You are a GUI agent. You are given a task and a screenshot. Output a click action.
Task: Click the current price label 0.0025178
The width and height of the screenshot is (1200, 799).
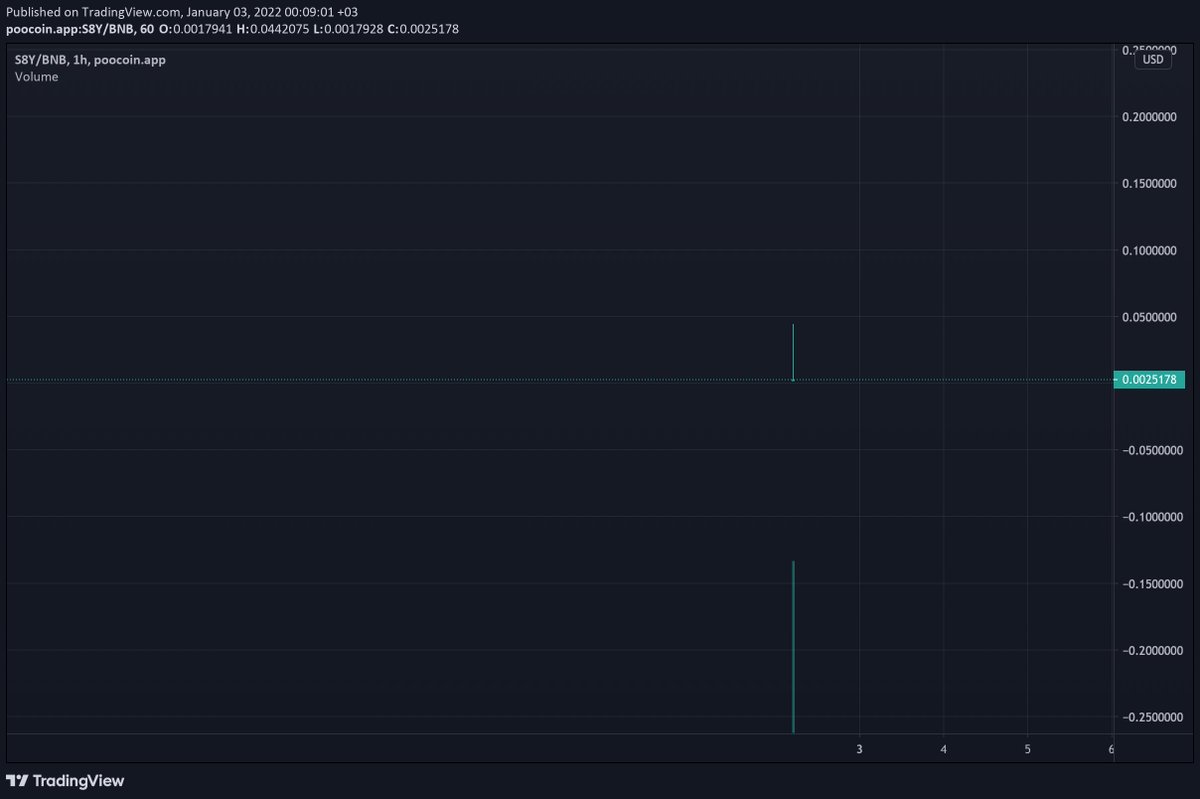click(1149, 380)
